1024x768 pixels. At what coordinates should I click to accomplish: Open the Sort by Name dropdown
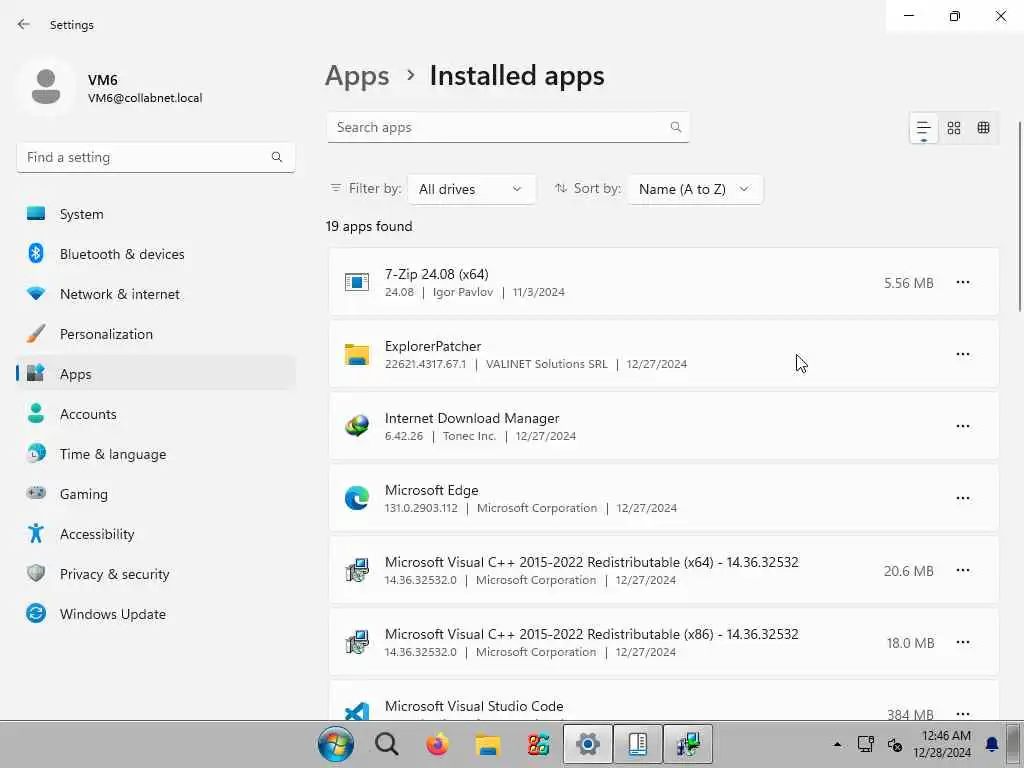tap(695, 189)
